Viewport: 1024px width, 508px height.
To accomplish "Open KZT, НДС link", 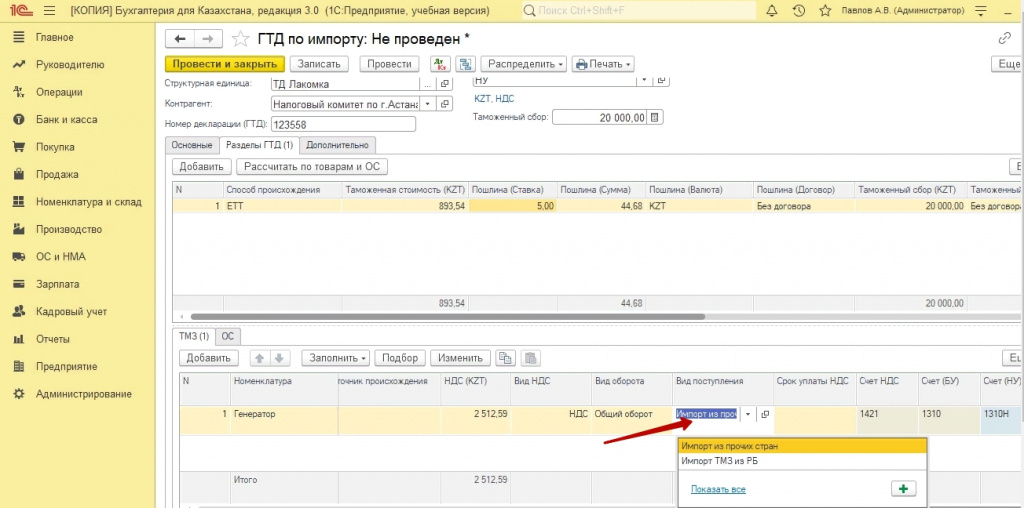I will [x=494, y=99].
